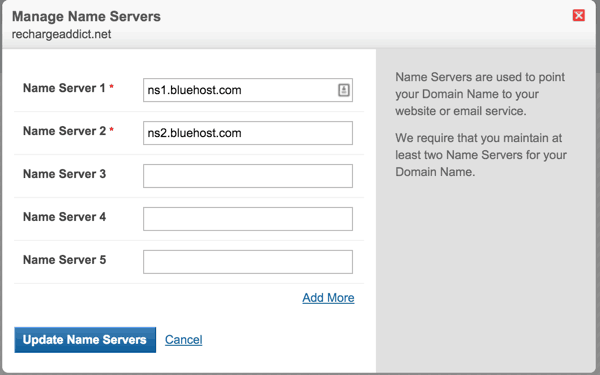The height and width of the screenshot is (375, 600).
Task: Click into the Name Server 4 input box
Action: (248, 219)
